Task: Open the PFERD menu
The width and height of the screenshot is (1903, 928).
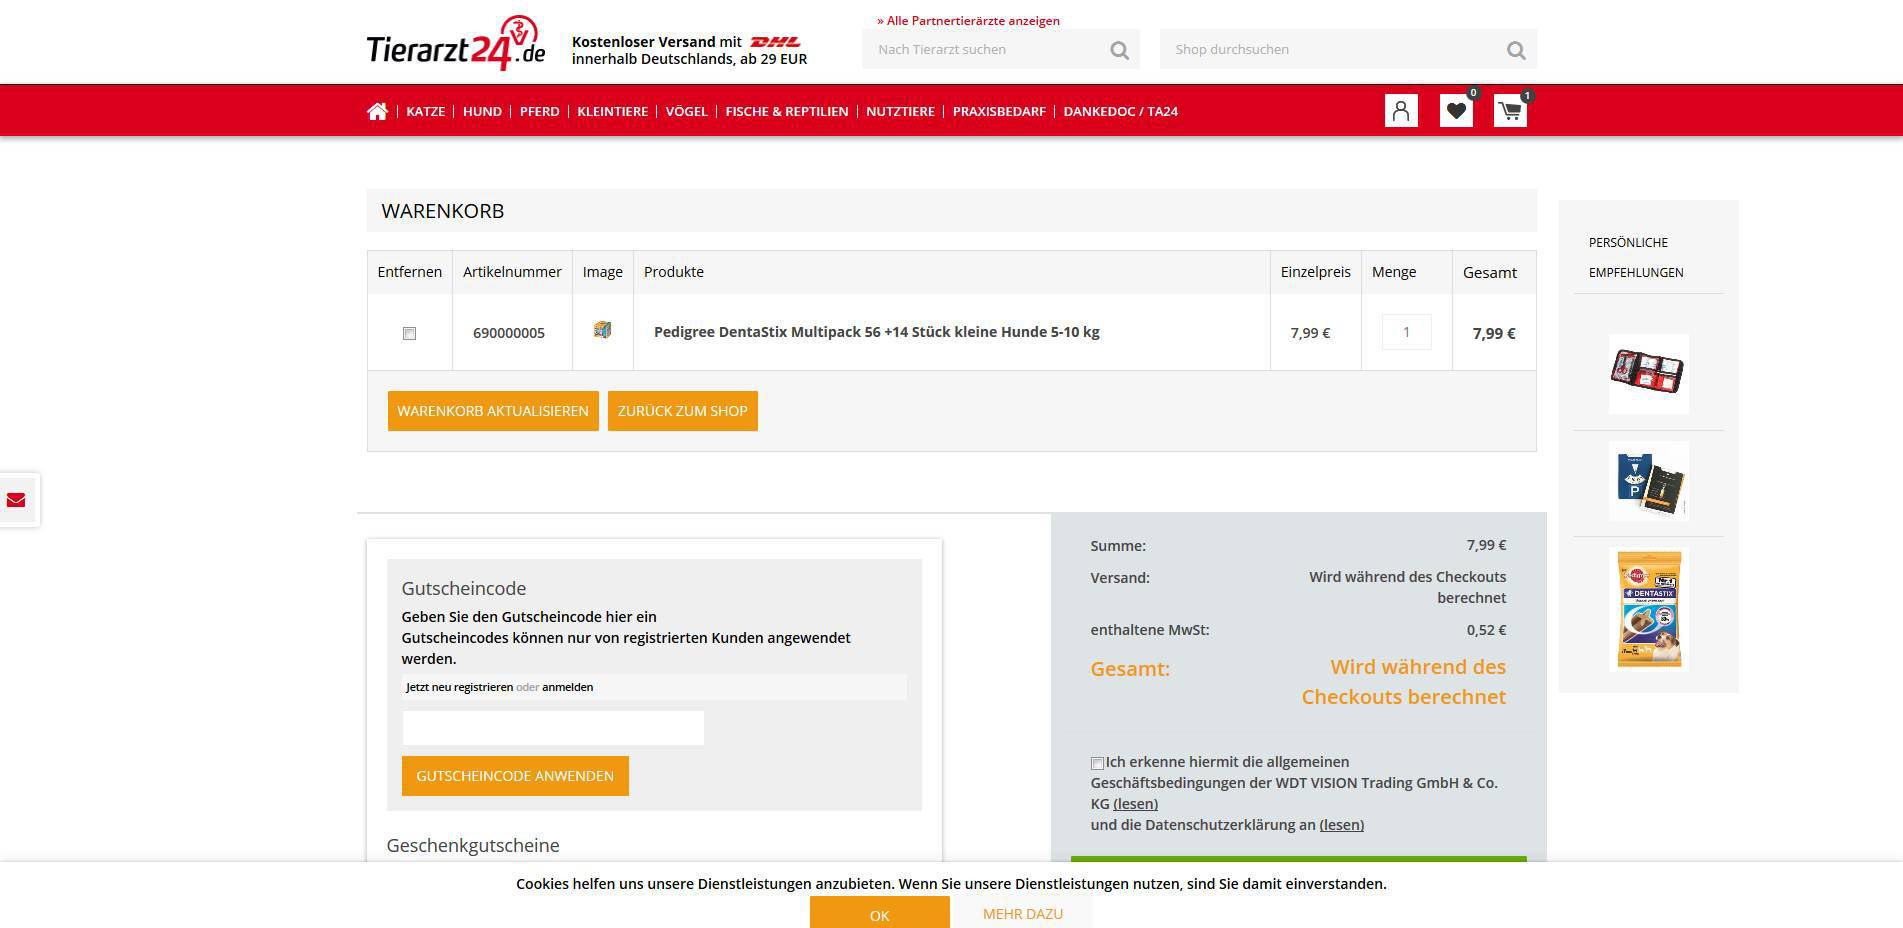Action: [539, 111]
